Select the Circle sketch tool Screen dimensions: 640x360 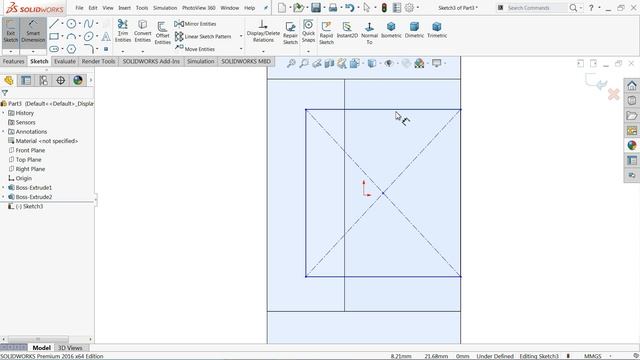pos(71,24)
